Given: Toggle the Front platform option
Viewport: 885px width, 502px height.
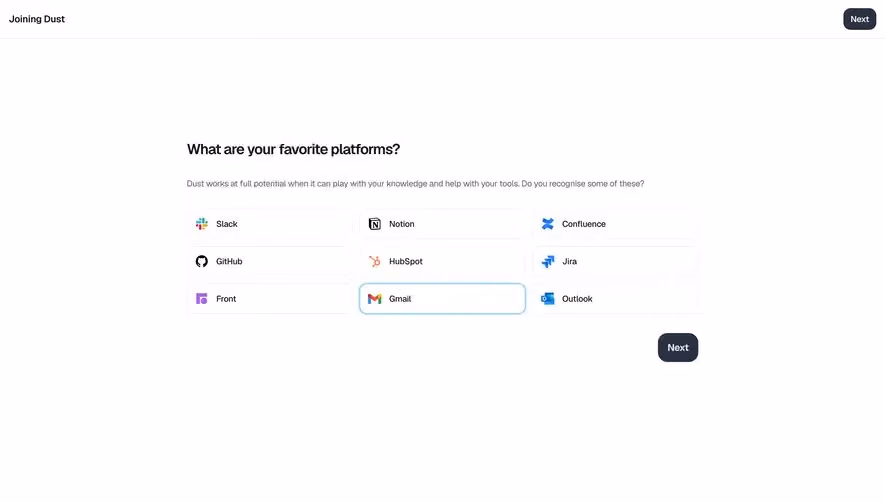Looking at the screenshot, I should coord(269,298).
